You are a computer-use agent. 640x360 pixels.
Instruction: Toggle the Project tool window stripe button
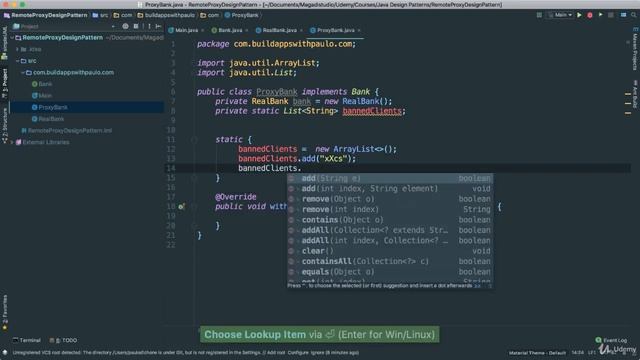tap(4, 84)
